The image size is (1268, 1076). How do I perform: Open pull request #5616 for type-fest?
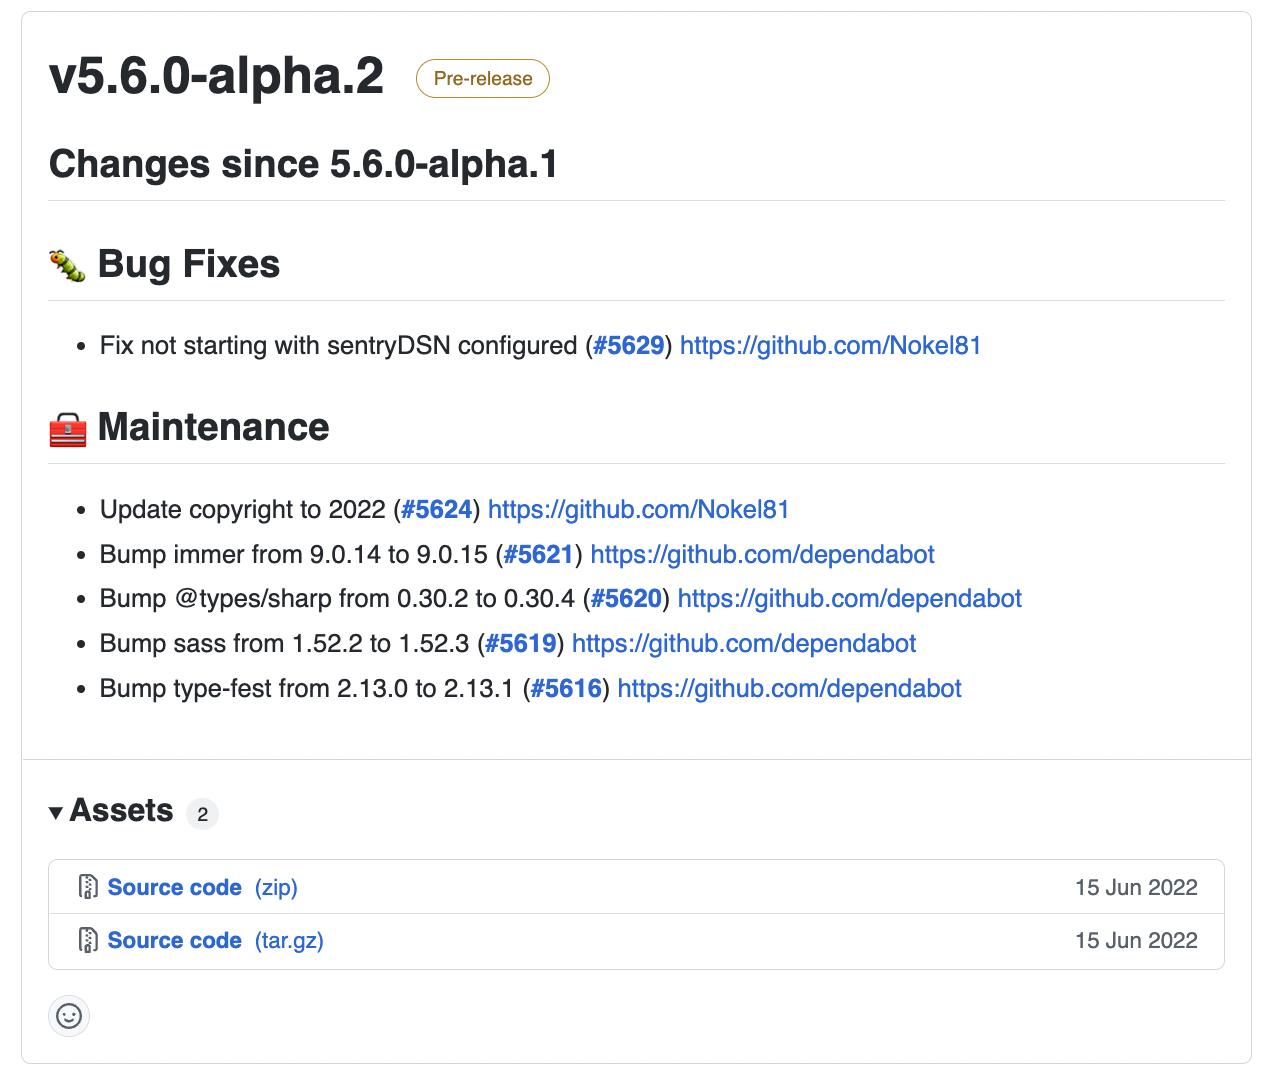coord(566,688)
